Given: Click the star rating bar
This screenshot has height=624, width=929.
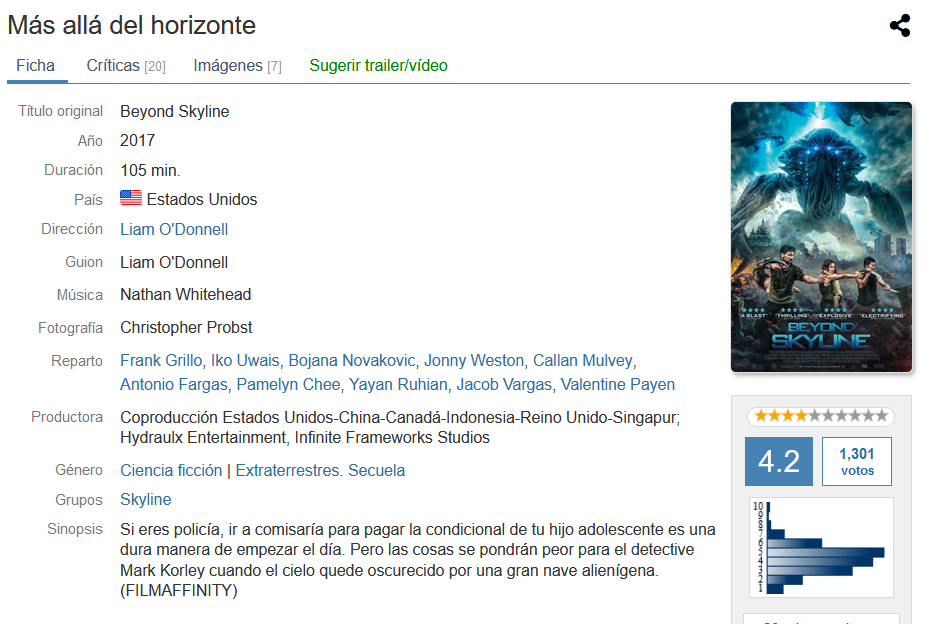Looking at the screenshot, I should point(821,416).
